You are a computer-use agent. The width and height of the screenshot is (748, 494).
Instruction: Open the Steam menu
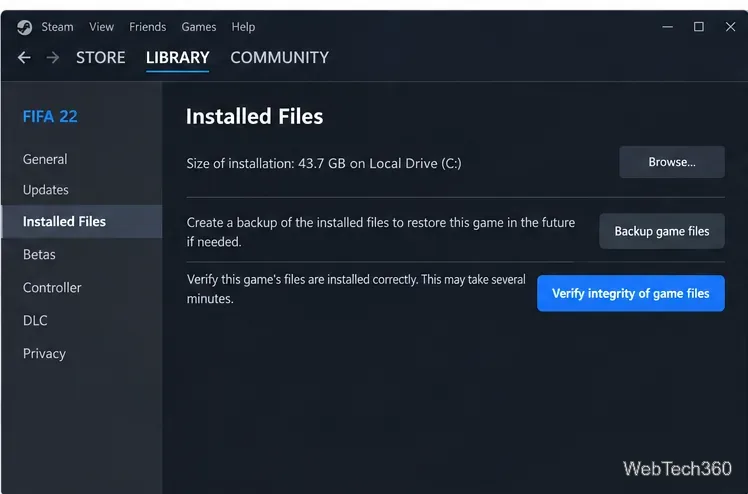pyautogui.click(x=57, y=27)
